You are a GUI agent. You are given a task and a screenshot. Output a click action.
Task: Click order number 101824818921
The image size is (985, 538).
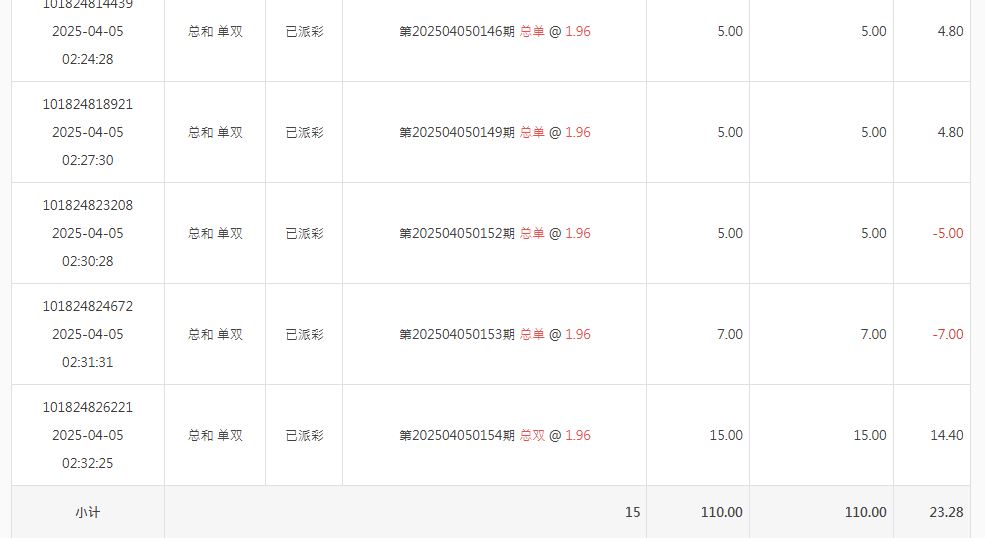pos(88,104)
